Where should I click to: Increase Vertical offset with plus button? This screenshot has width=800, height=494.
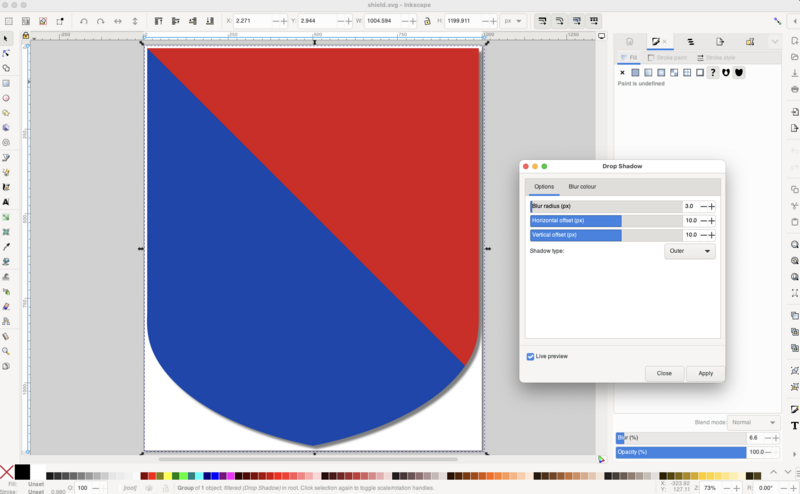[x=711, y=235]
